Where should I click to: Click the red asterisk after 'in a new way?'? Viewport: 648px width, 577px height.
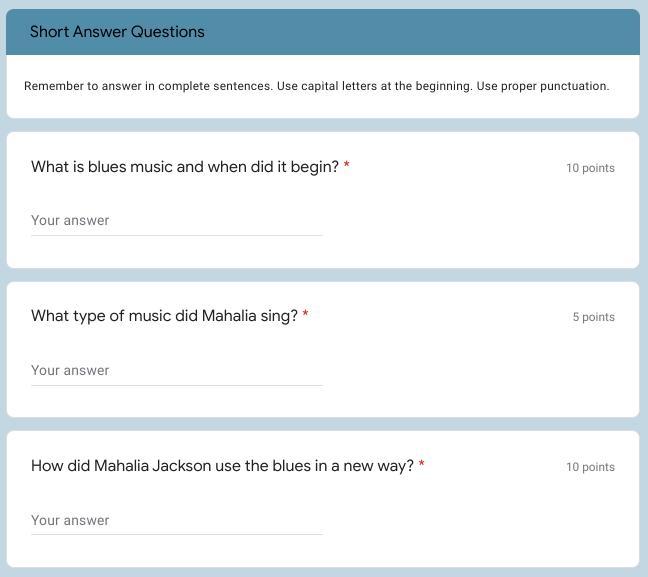[x=422, y=465]
